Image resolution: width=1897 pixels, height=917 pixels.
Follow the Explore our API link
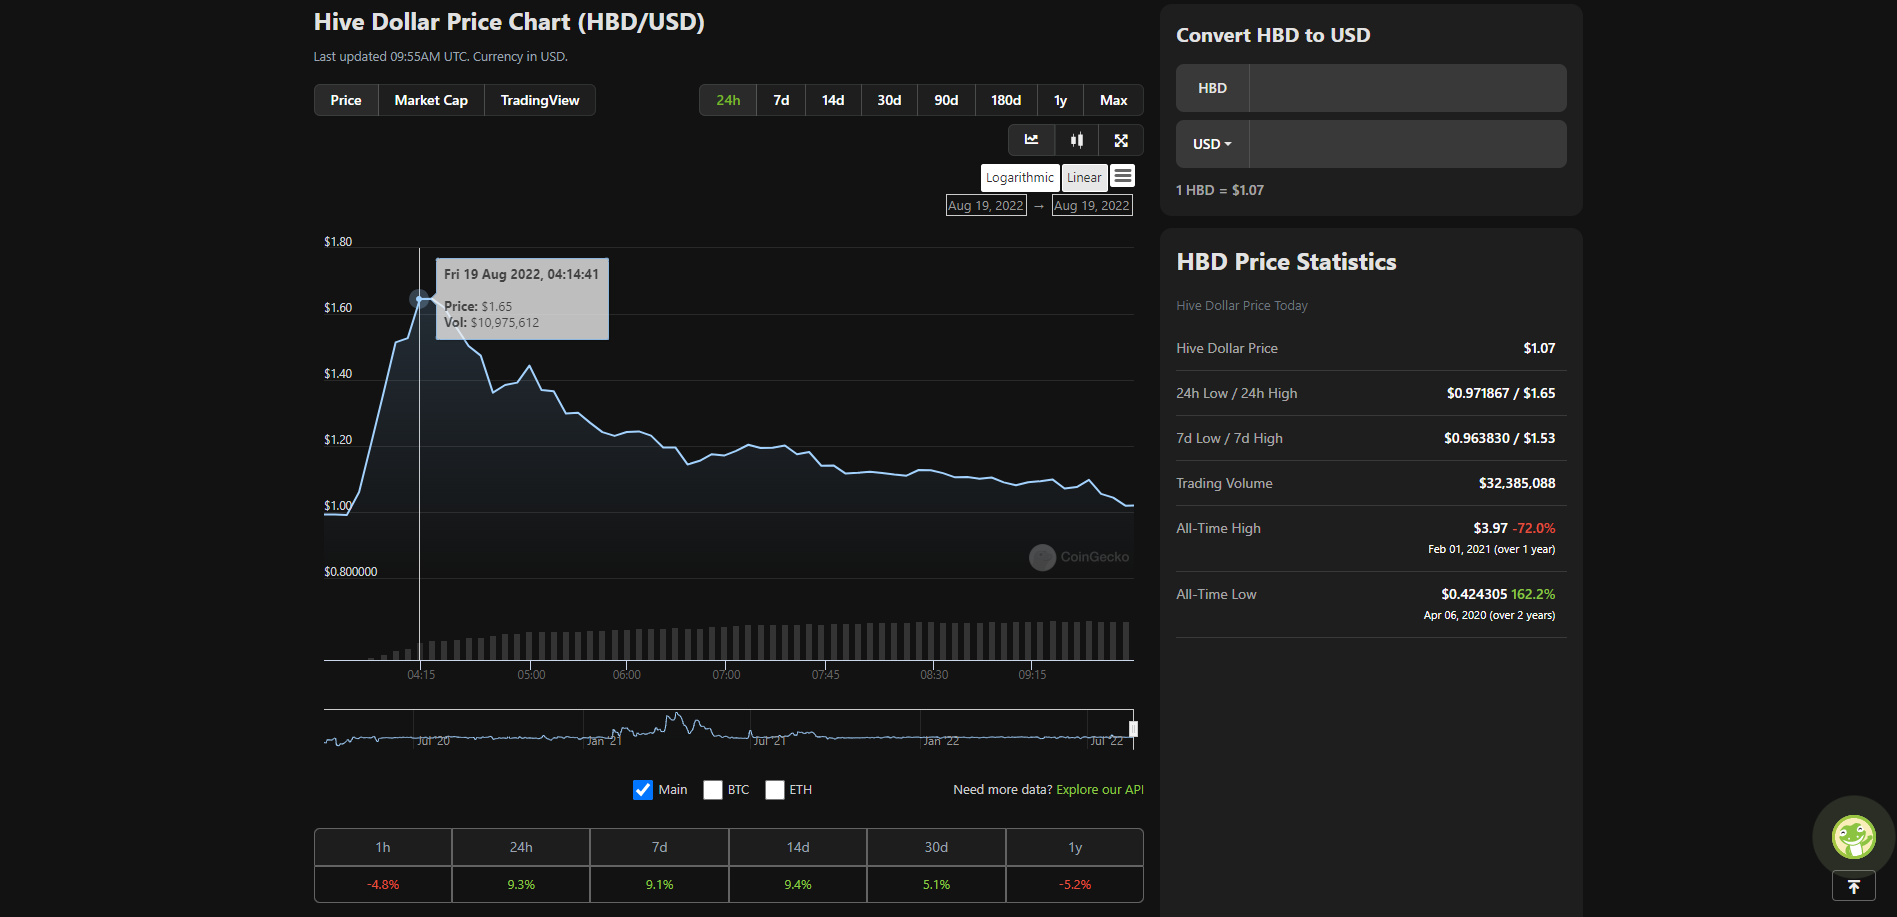click(1100, 790)
